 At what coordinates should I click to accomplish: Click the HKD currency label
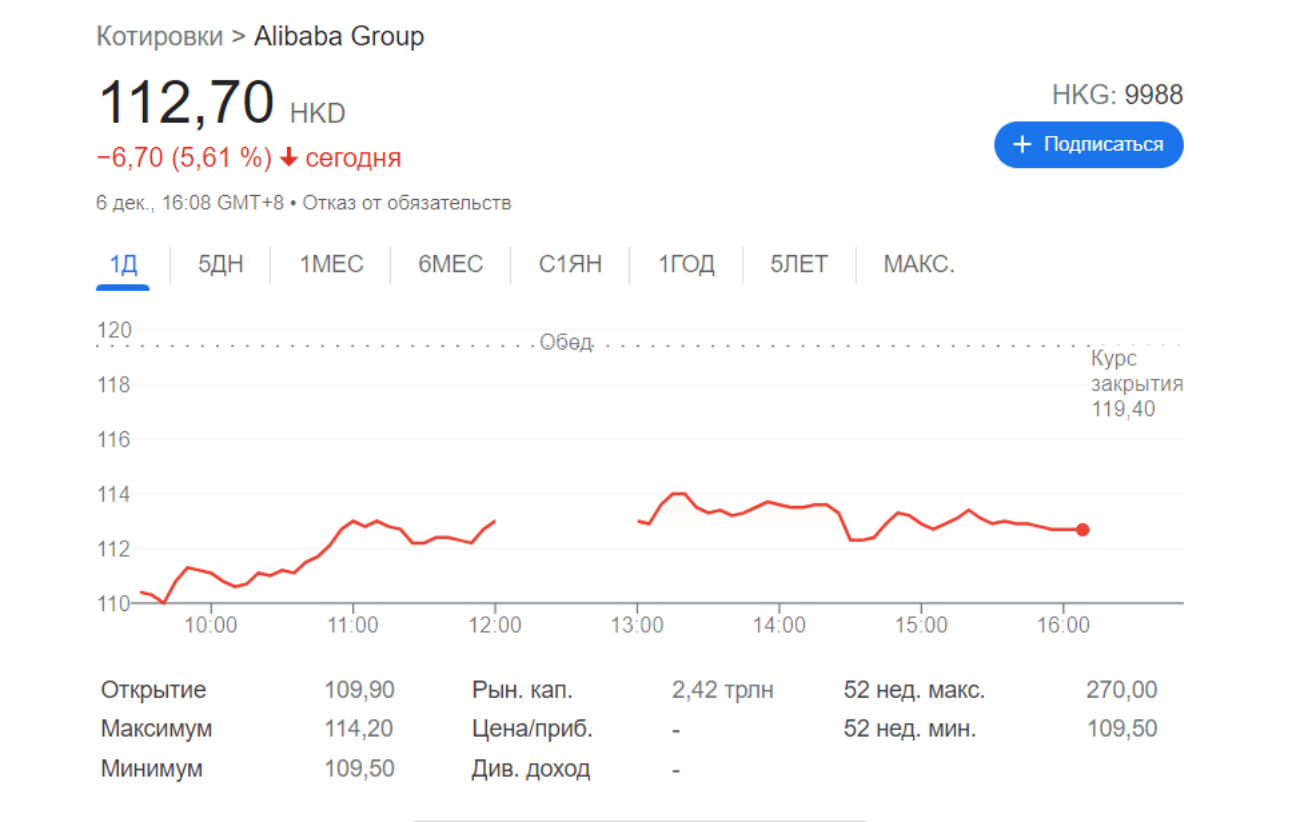(x=317, y=114)
